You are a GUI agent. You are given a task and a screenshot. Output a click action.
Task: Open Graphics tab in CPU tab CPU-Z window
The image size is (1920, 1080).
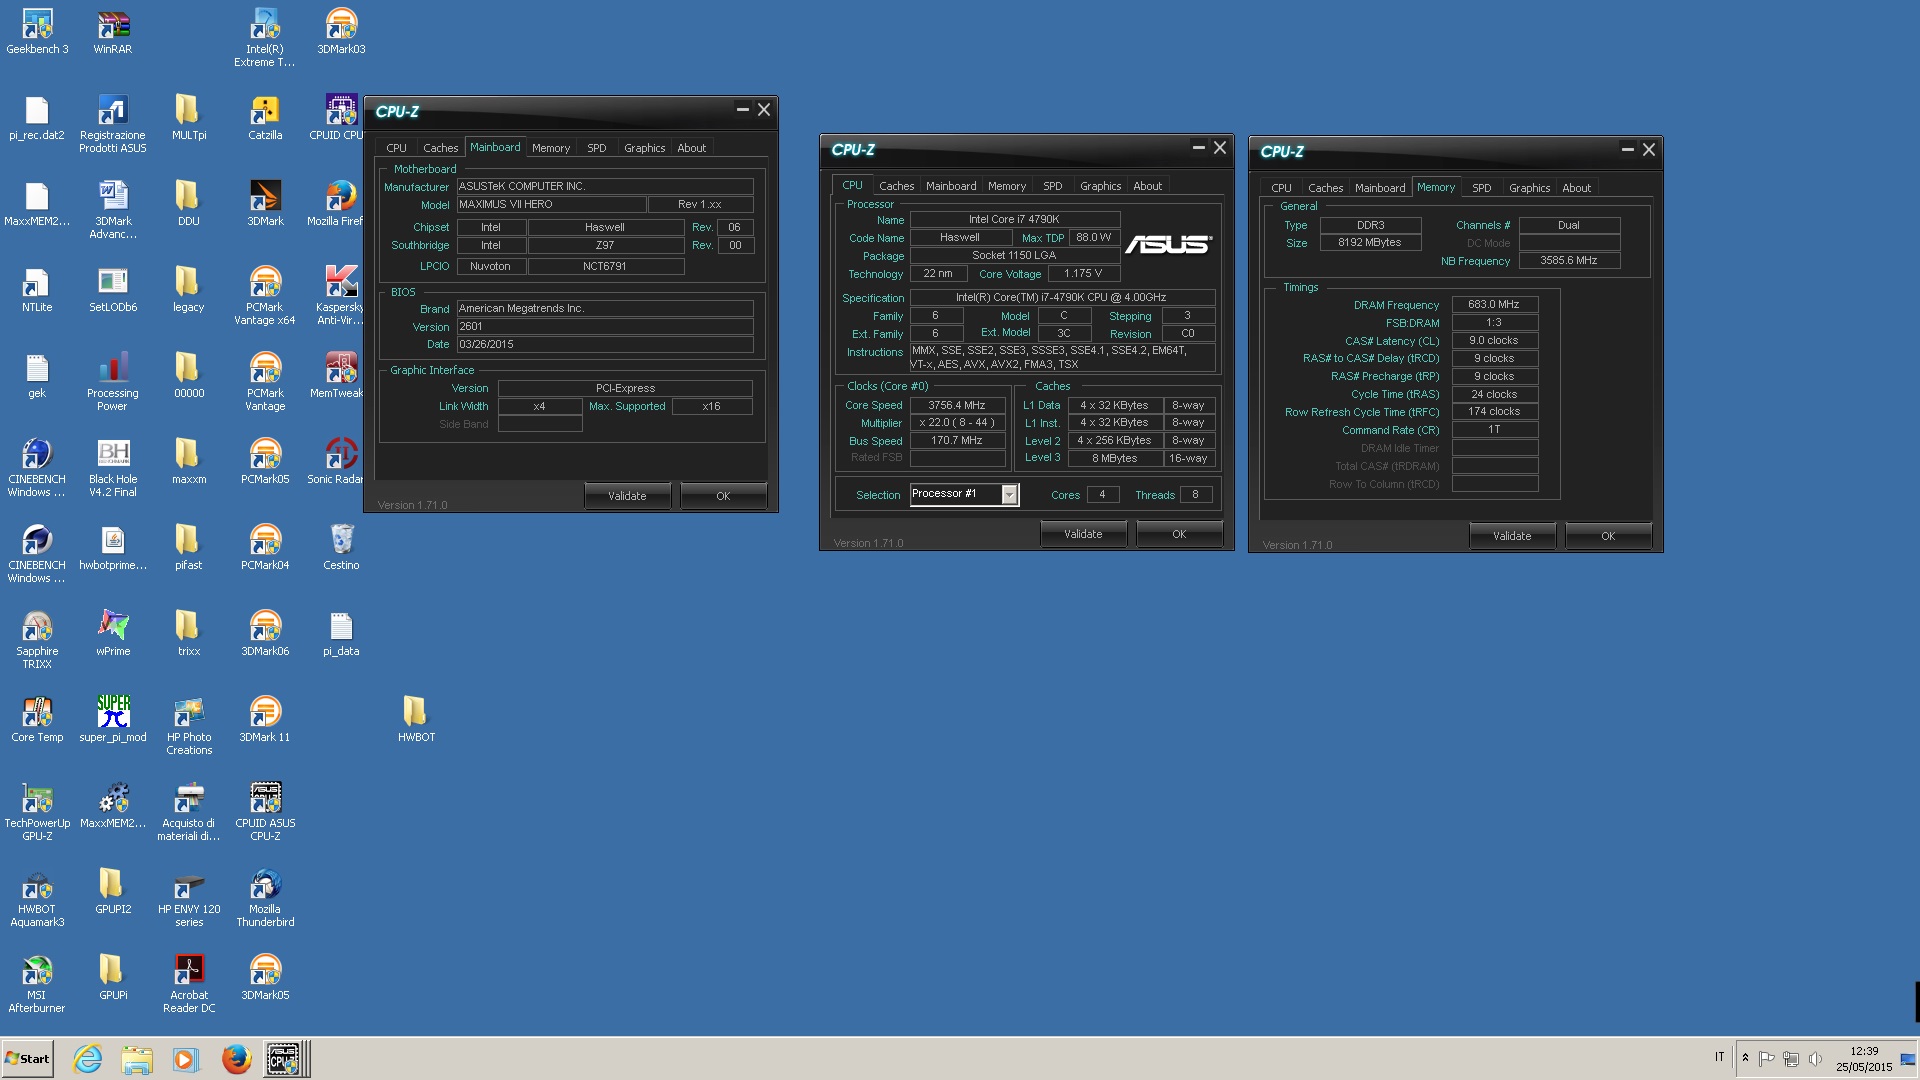tap(1100, 186)
